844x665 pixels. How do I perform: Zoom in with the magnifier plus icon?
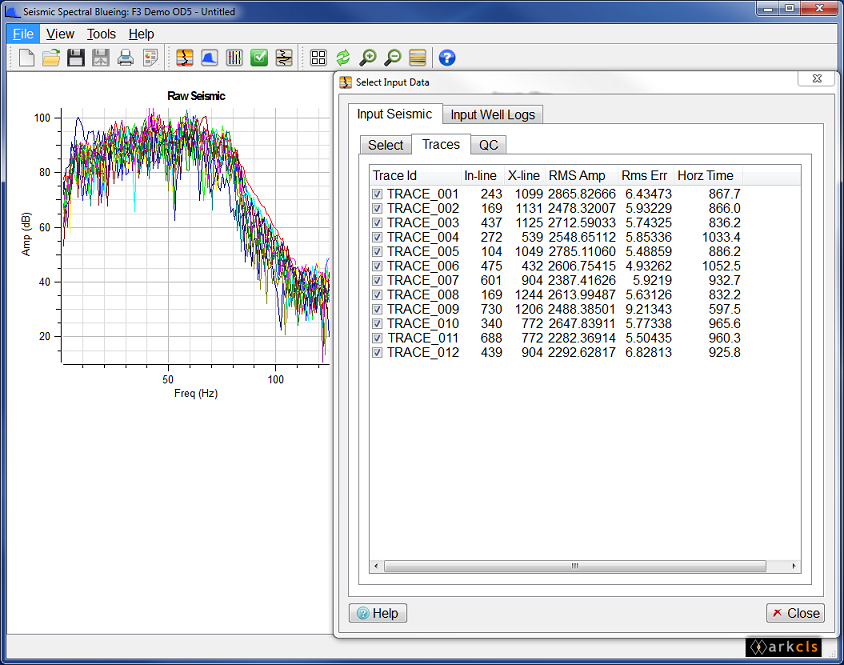coord(368,58)
